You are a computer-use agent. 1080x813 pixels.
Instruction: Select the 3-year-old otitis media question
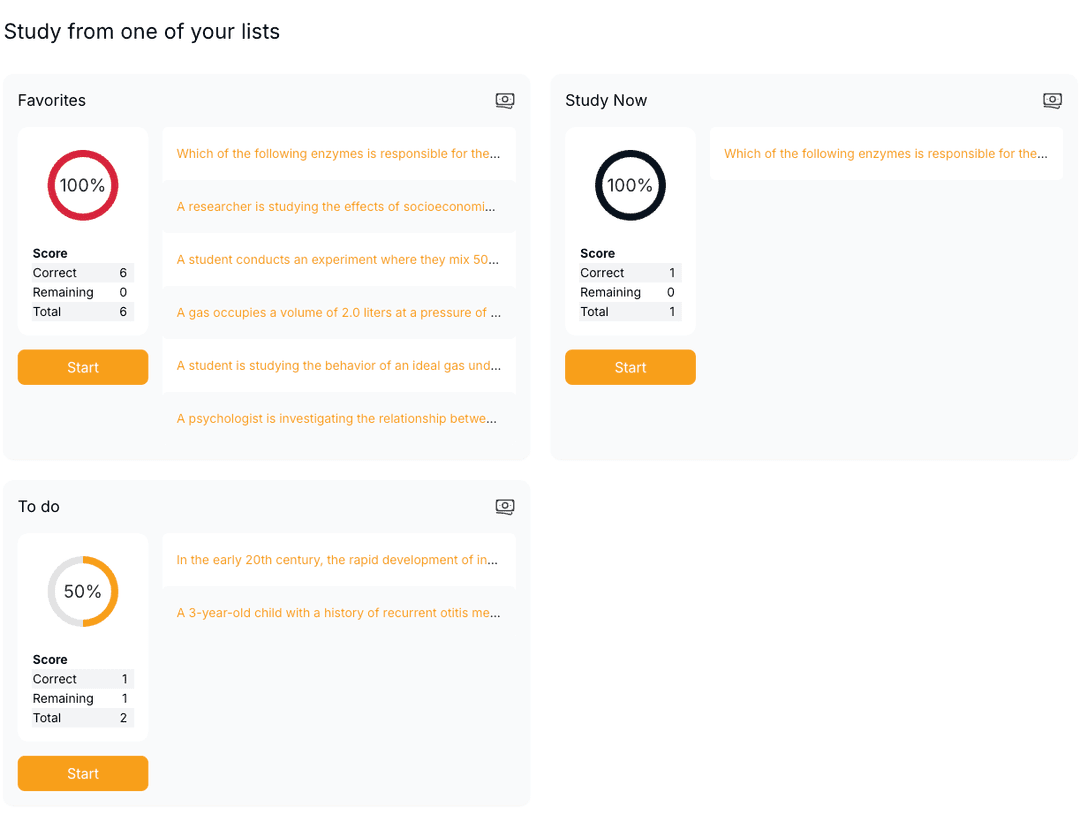[x=338, y=613]
